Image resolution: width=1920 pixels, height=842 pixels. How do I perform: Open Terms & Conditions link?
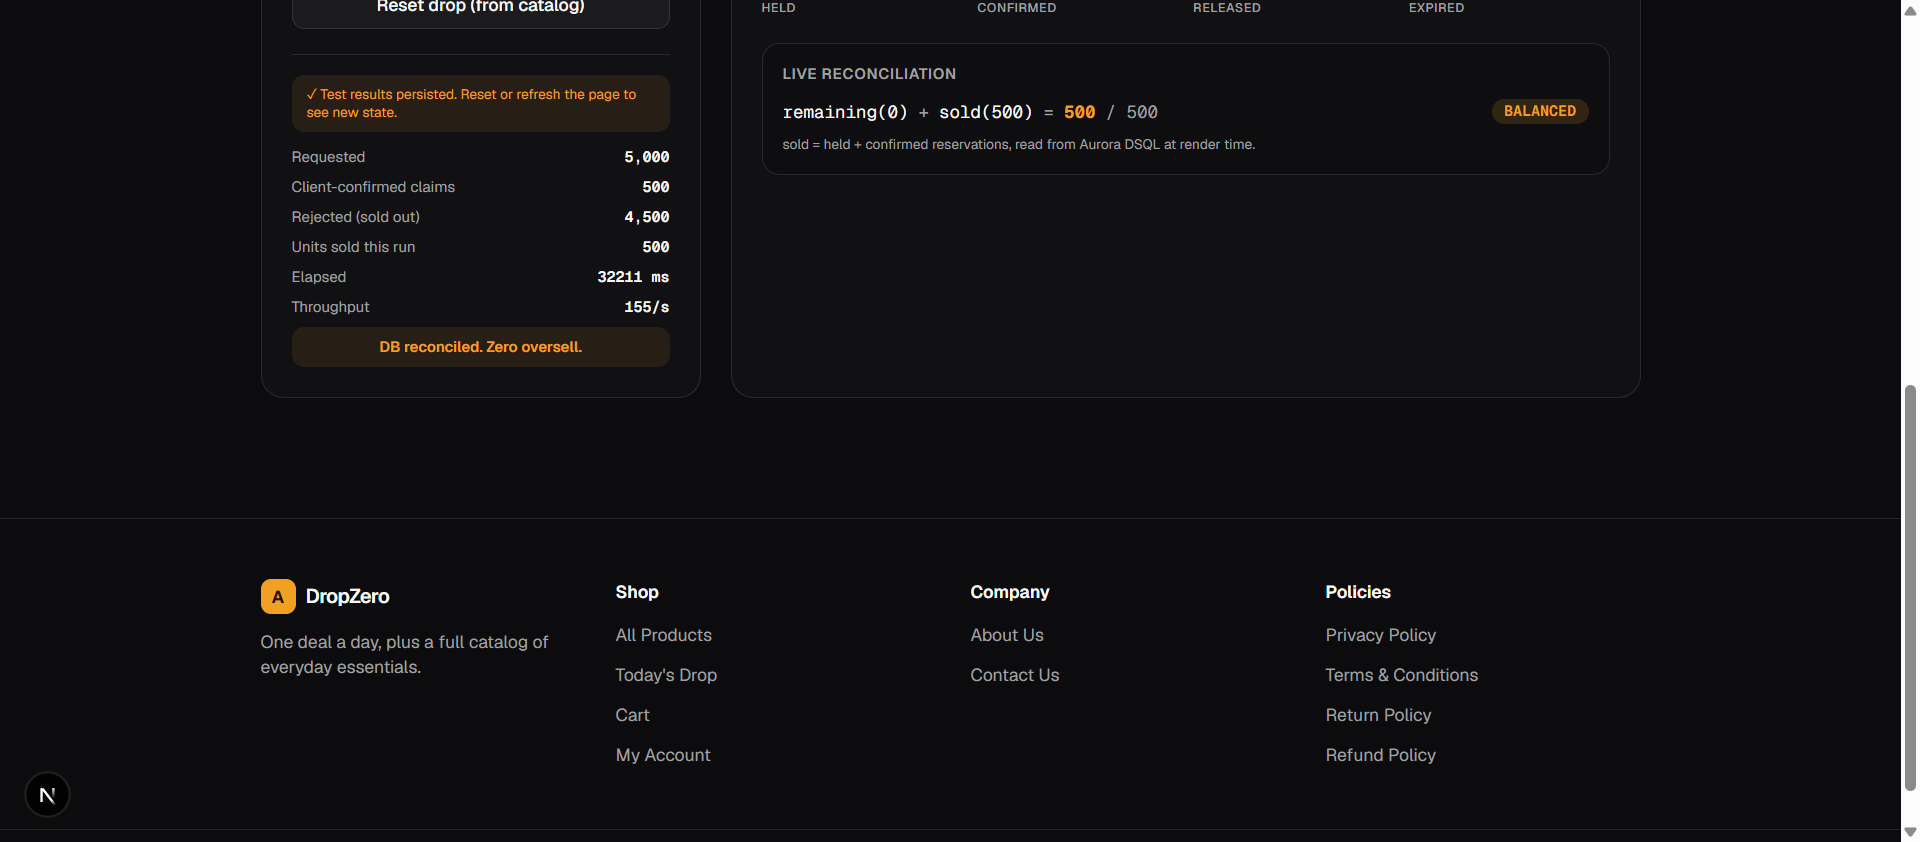[x=1402, y=675]
